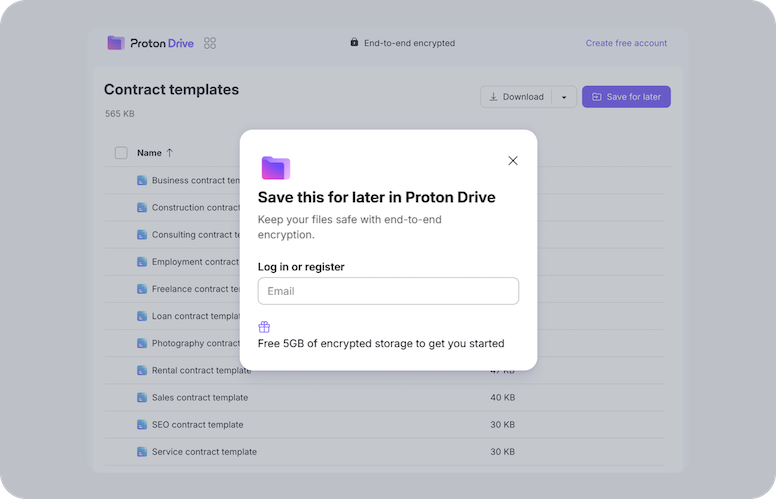
Task: Click the Sales contract template file icon
Action: [142, 398]
